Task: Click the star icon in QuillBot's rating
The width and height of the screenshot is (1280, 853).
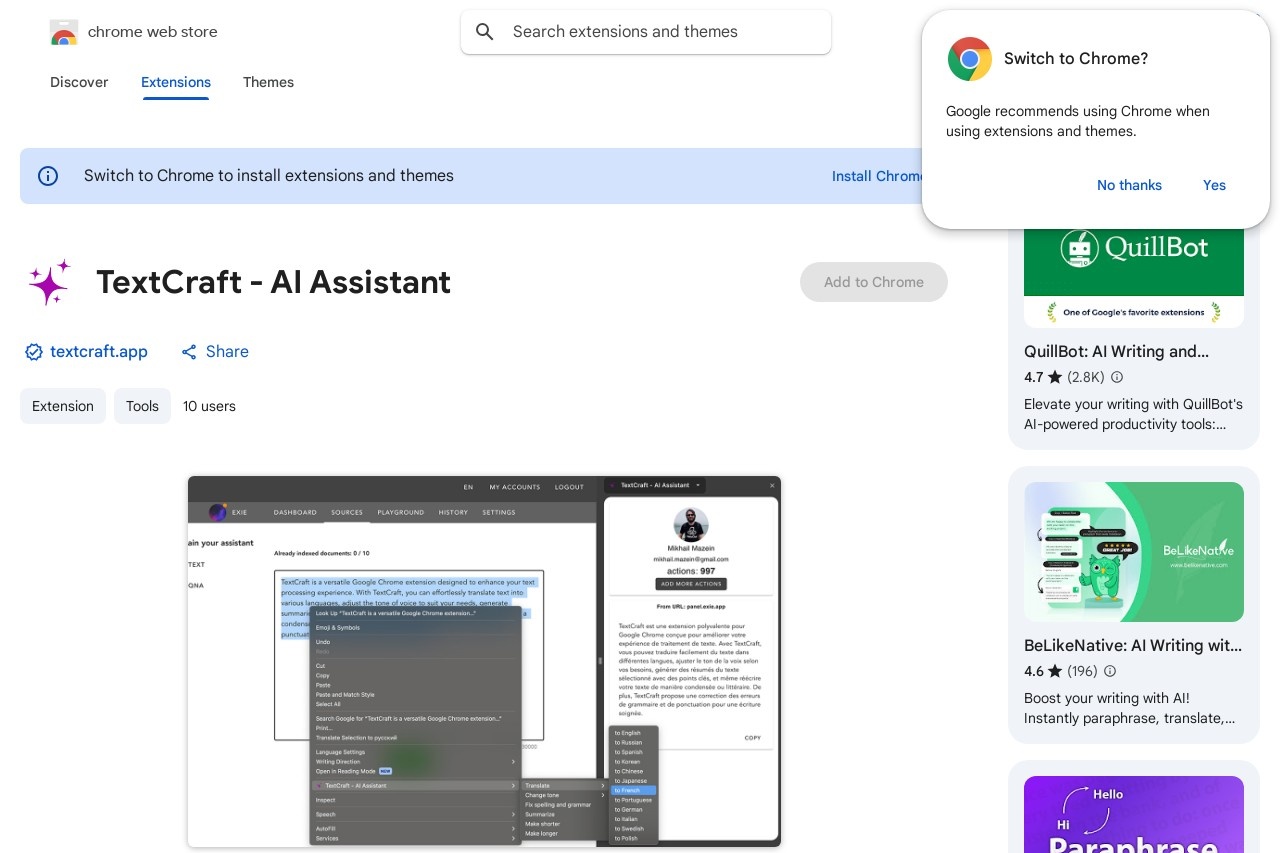Action: (x=1055, y=377)
